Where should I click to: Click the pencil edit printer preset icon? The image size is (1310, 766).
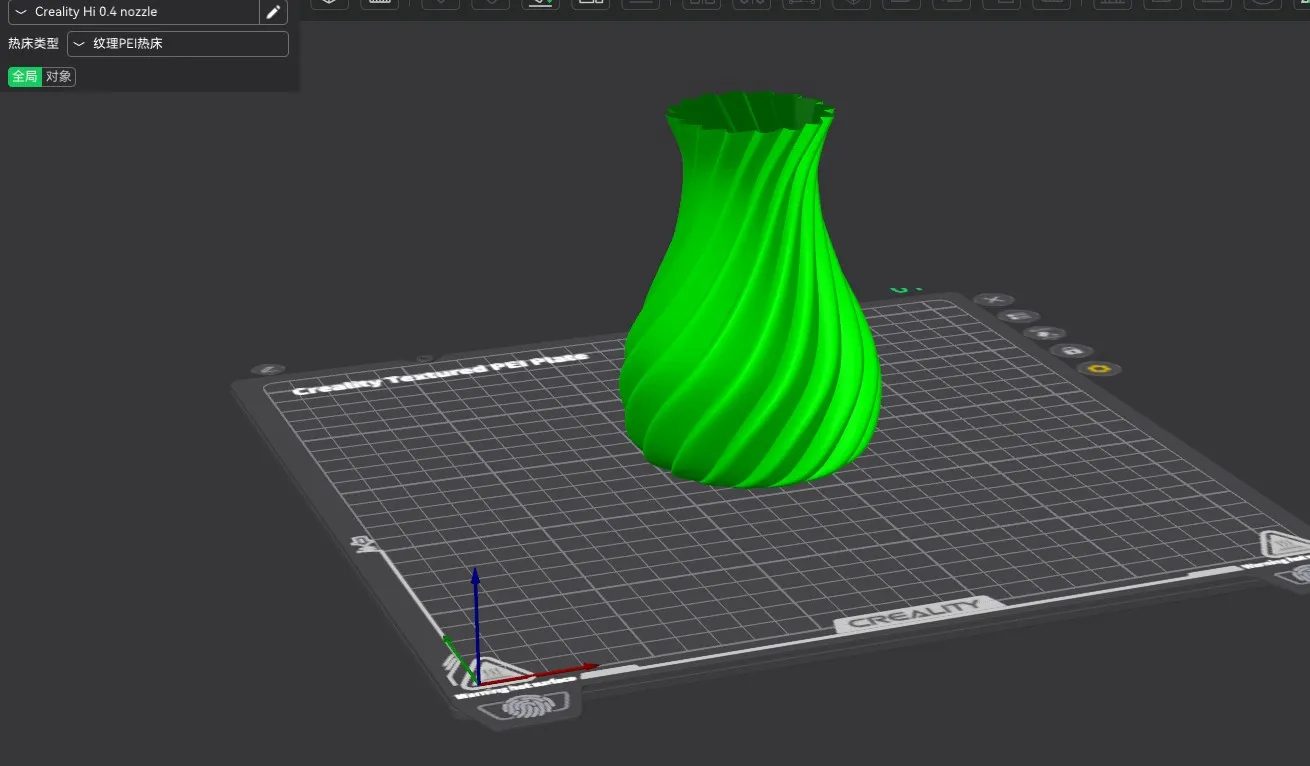coord(274,12)
